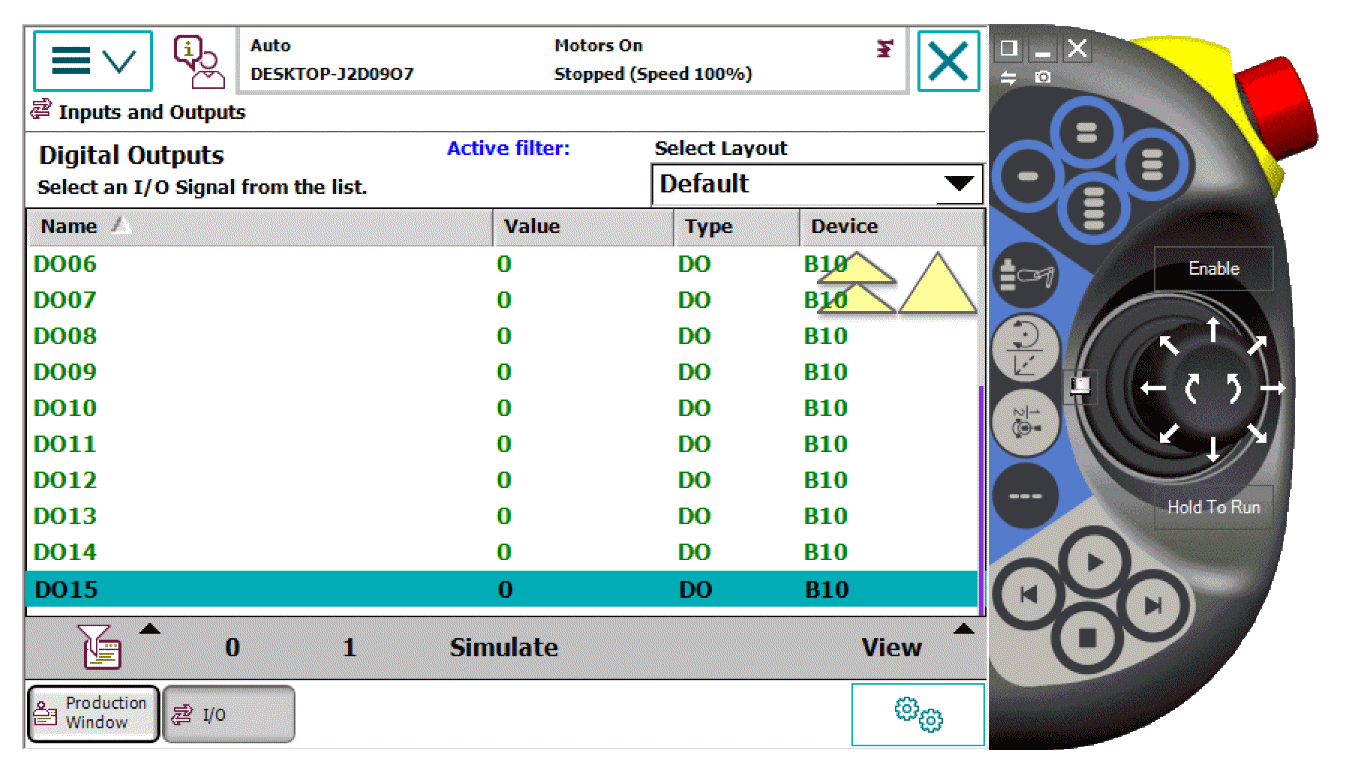
Task: Open the main hamburger menu
Action: (92, 61)
